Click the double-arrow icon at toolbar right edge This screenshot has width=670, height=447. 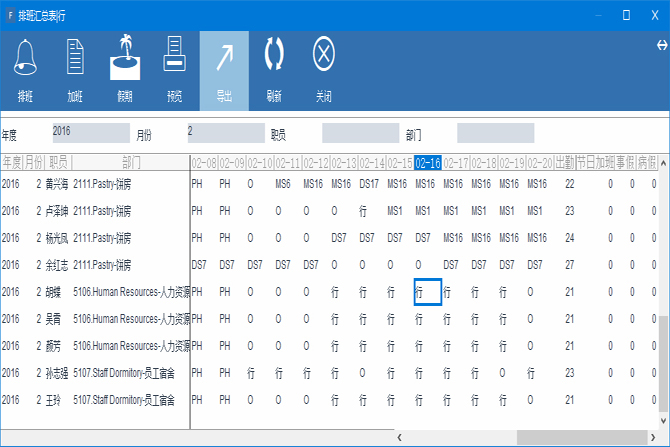click(662, 45)
